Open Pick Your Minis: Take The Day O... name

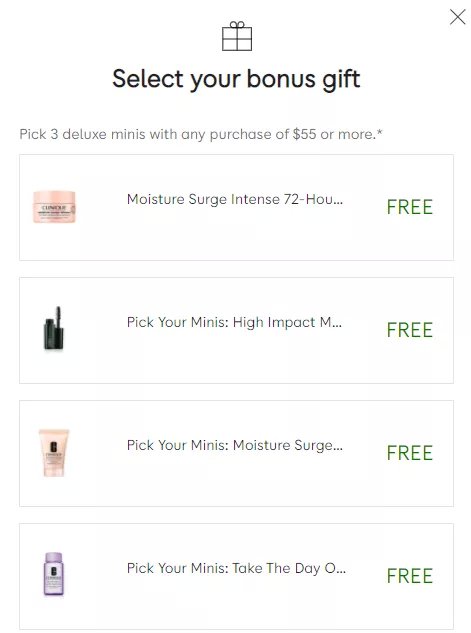click(236, 568)
